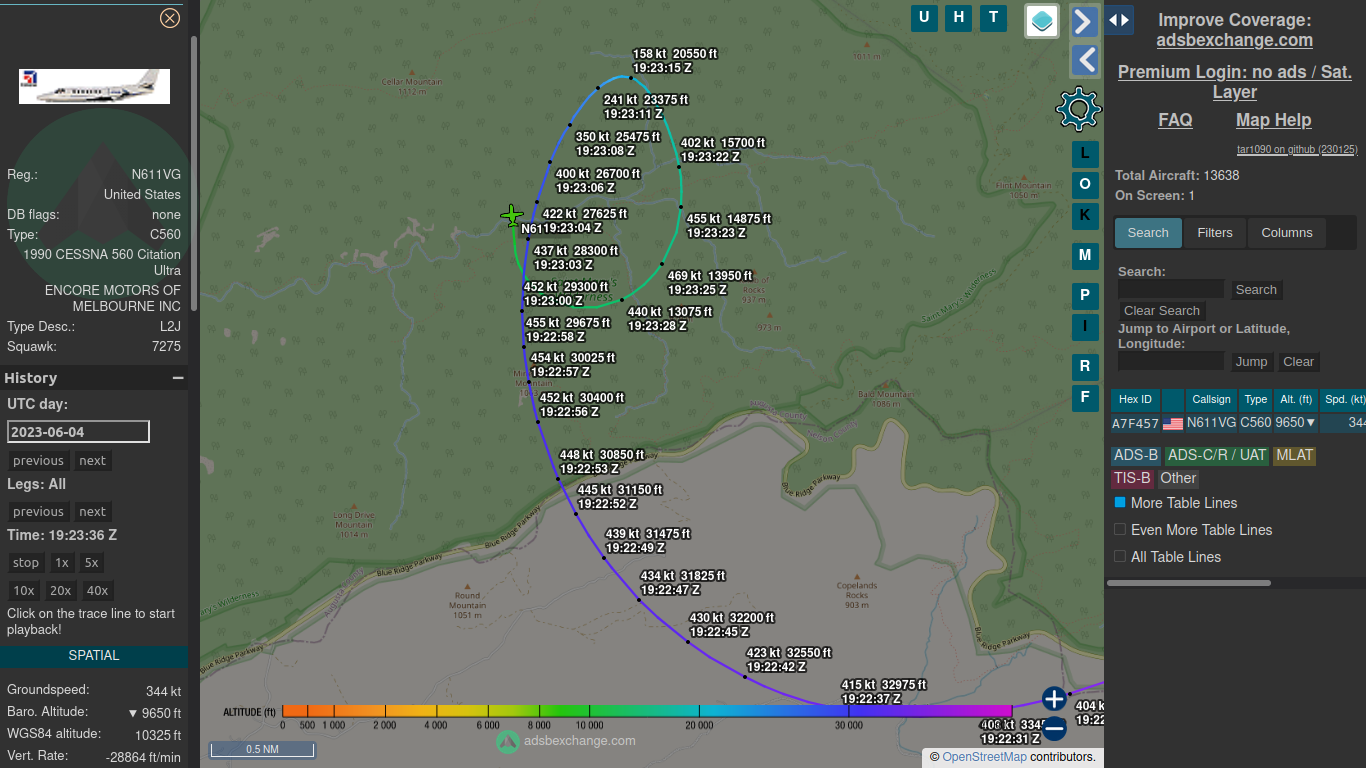1366x768 pixels.
Task: Click the right-arrow sidebar button
Action: tap(1085, 21)
